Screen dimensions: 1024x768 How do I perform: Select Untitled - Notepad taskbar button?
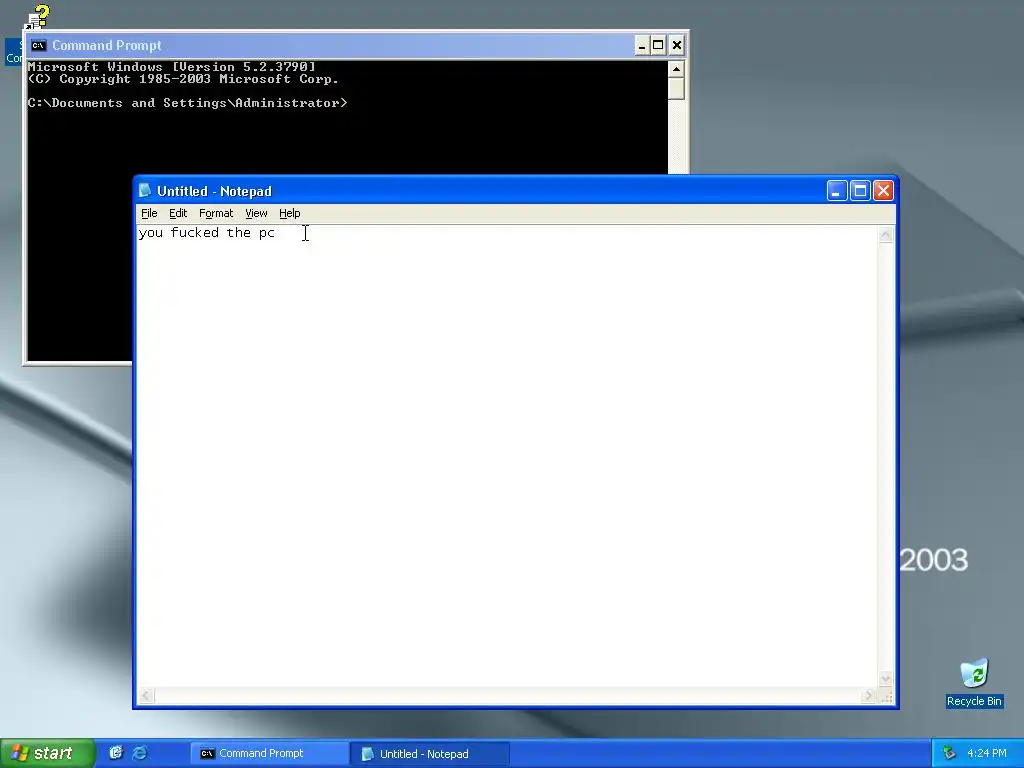430,754
